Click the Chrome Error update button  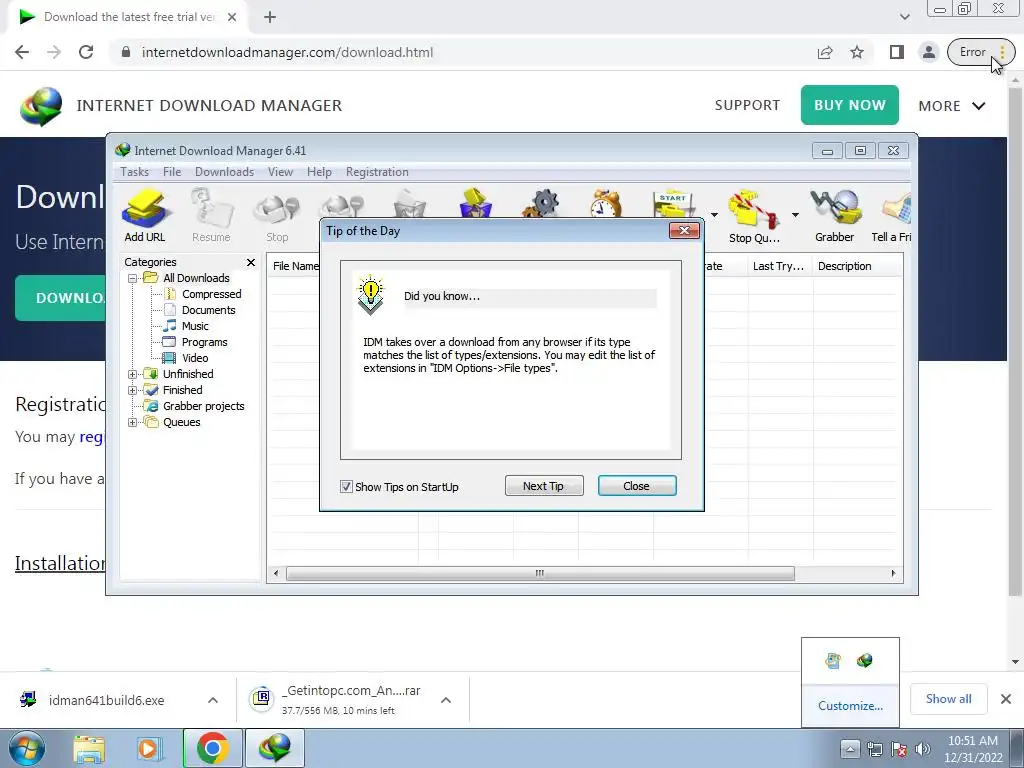[x=981, y=52]
